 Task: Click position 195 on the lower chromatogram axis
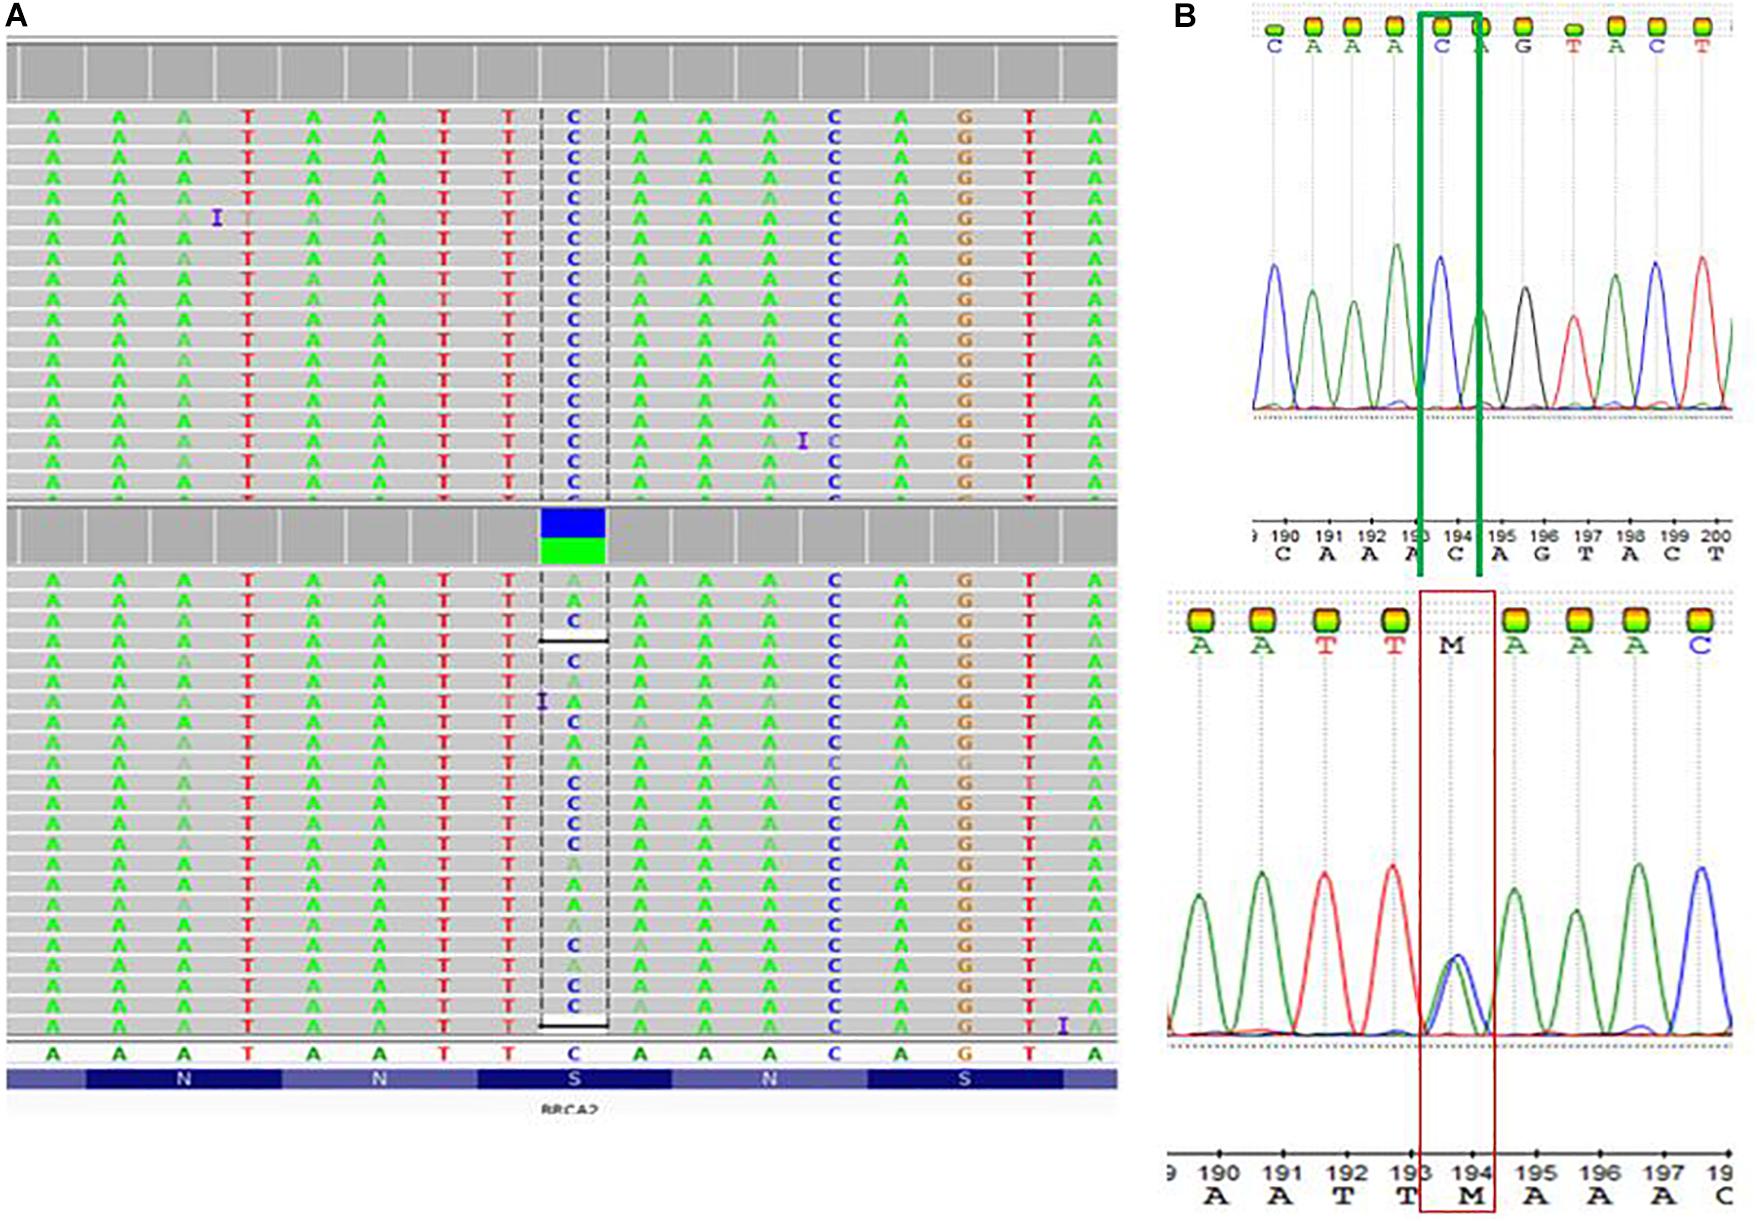point(1536,1173)
